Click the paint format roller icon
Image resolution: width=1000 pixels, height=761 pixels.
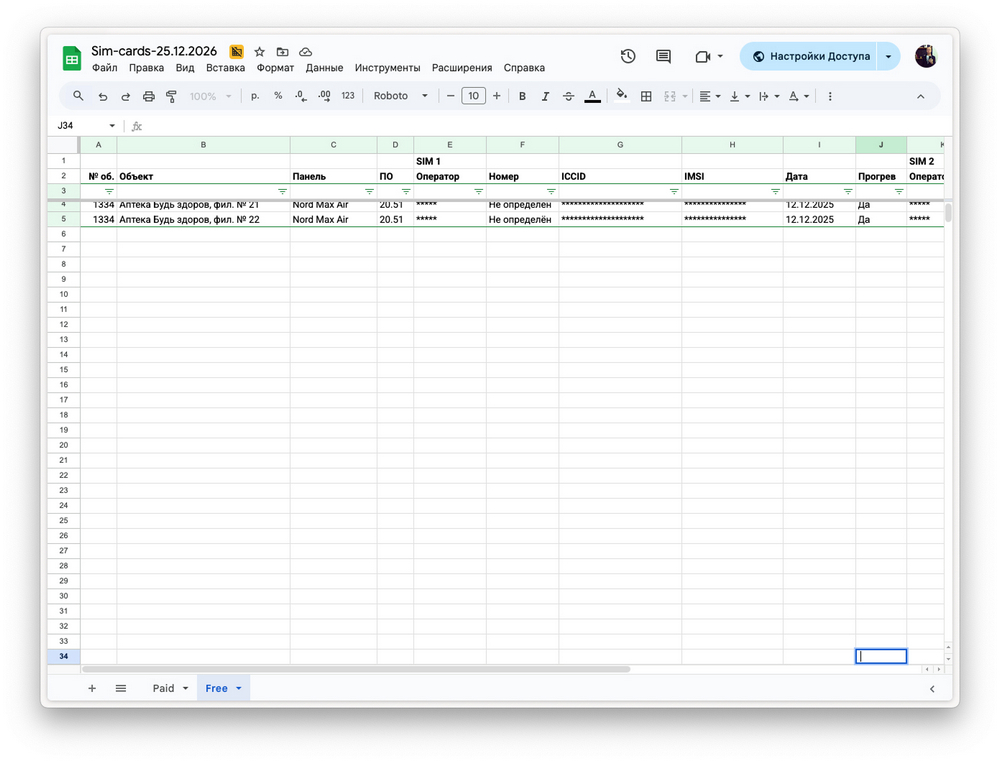click(x=171, y=96)
